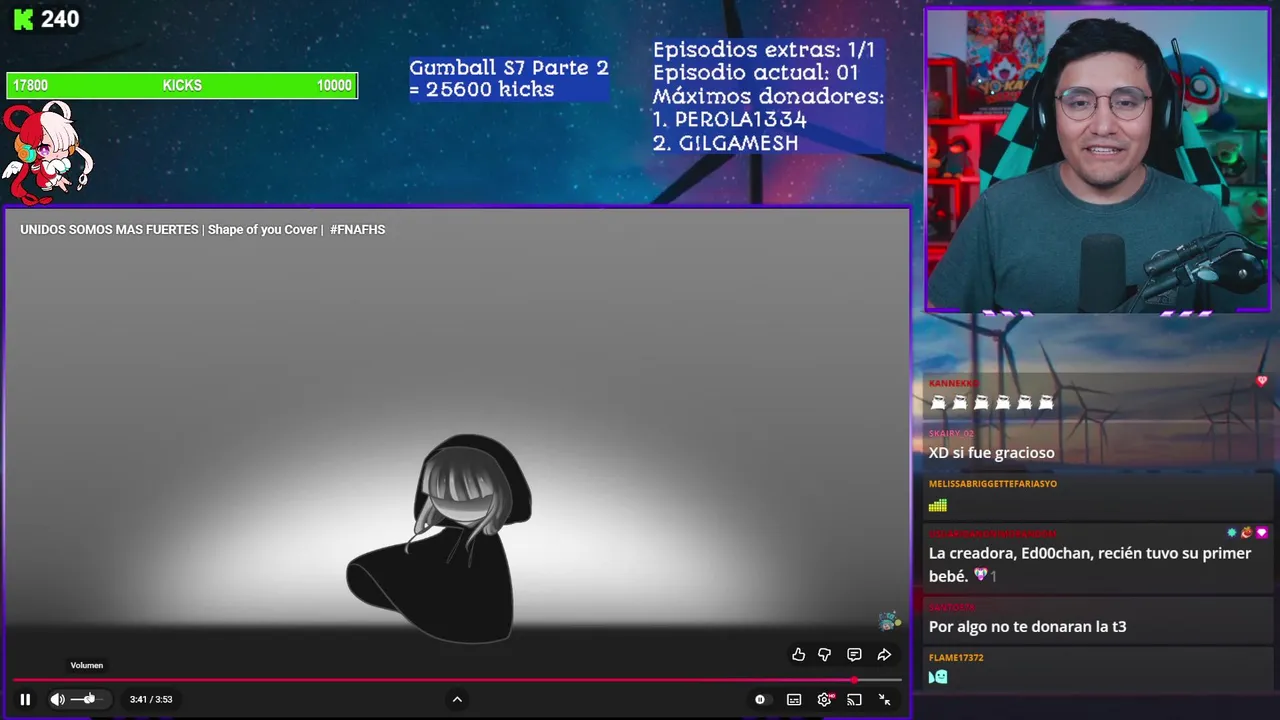Click the 'Episodios extras: 1/1' text

coord(764,50)
